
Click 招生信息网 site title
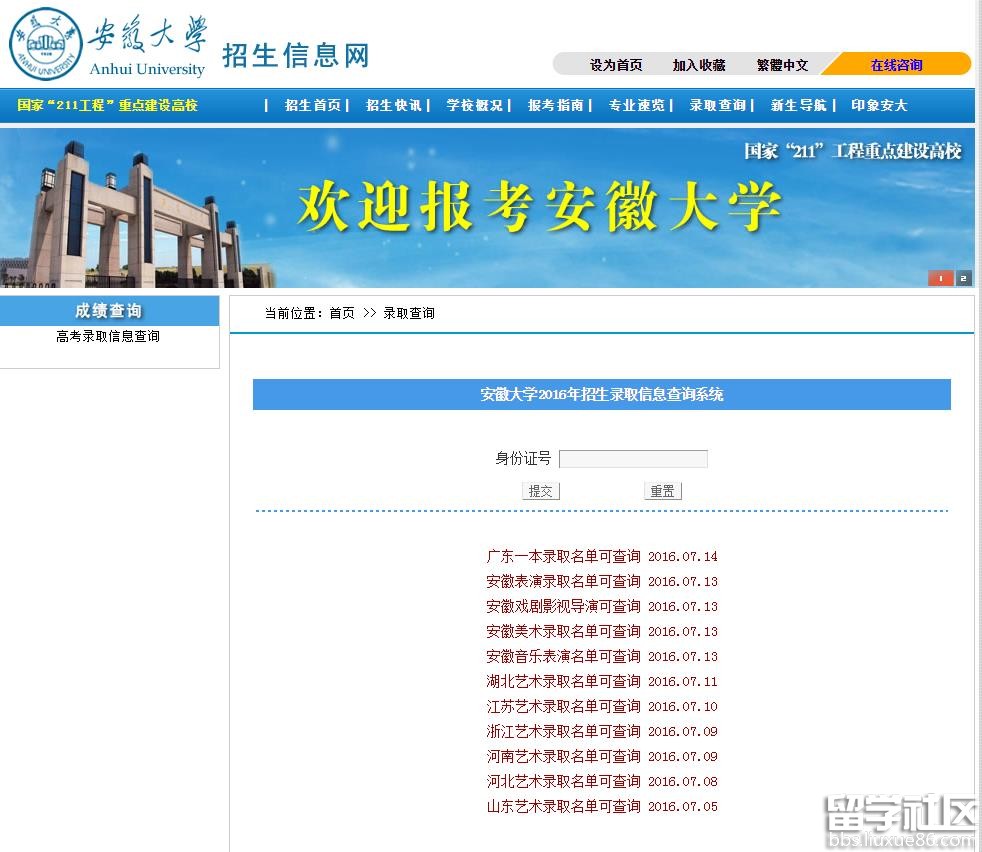coord(296,55)
